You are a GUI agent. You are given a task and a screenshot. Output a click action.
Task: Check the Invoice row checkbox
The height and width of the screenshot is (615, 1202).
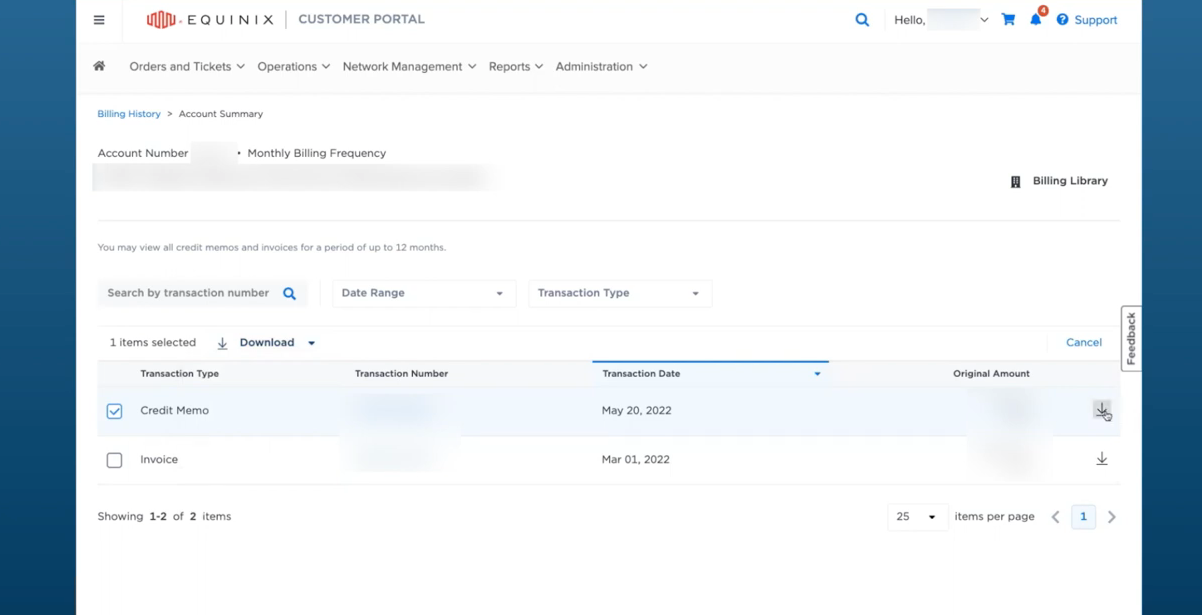pyautogui.click(x=115, y=460)
